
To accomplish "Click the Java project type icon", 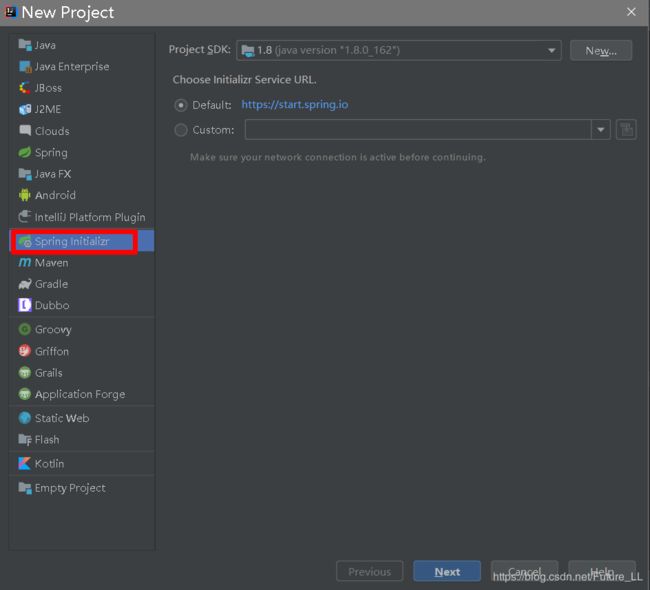I will (25, 45).
